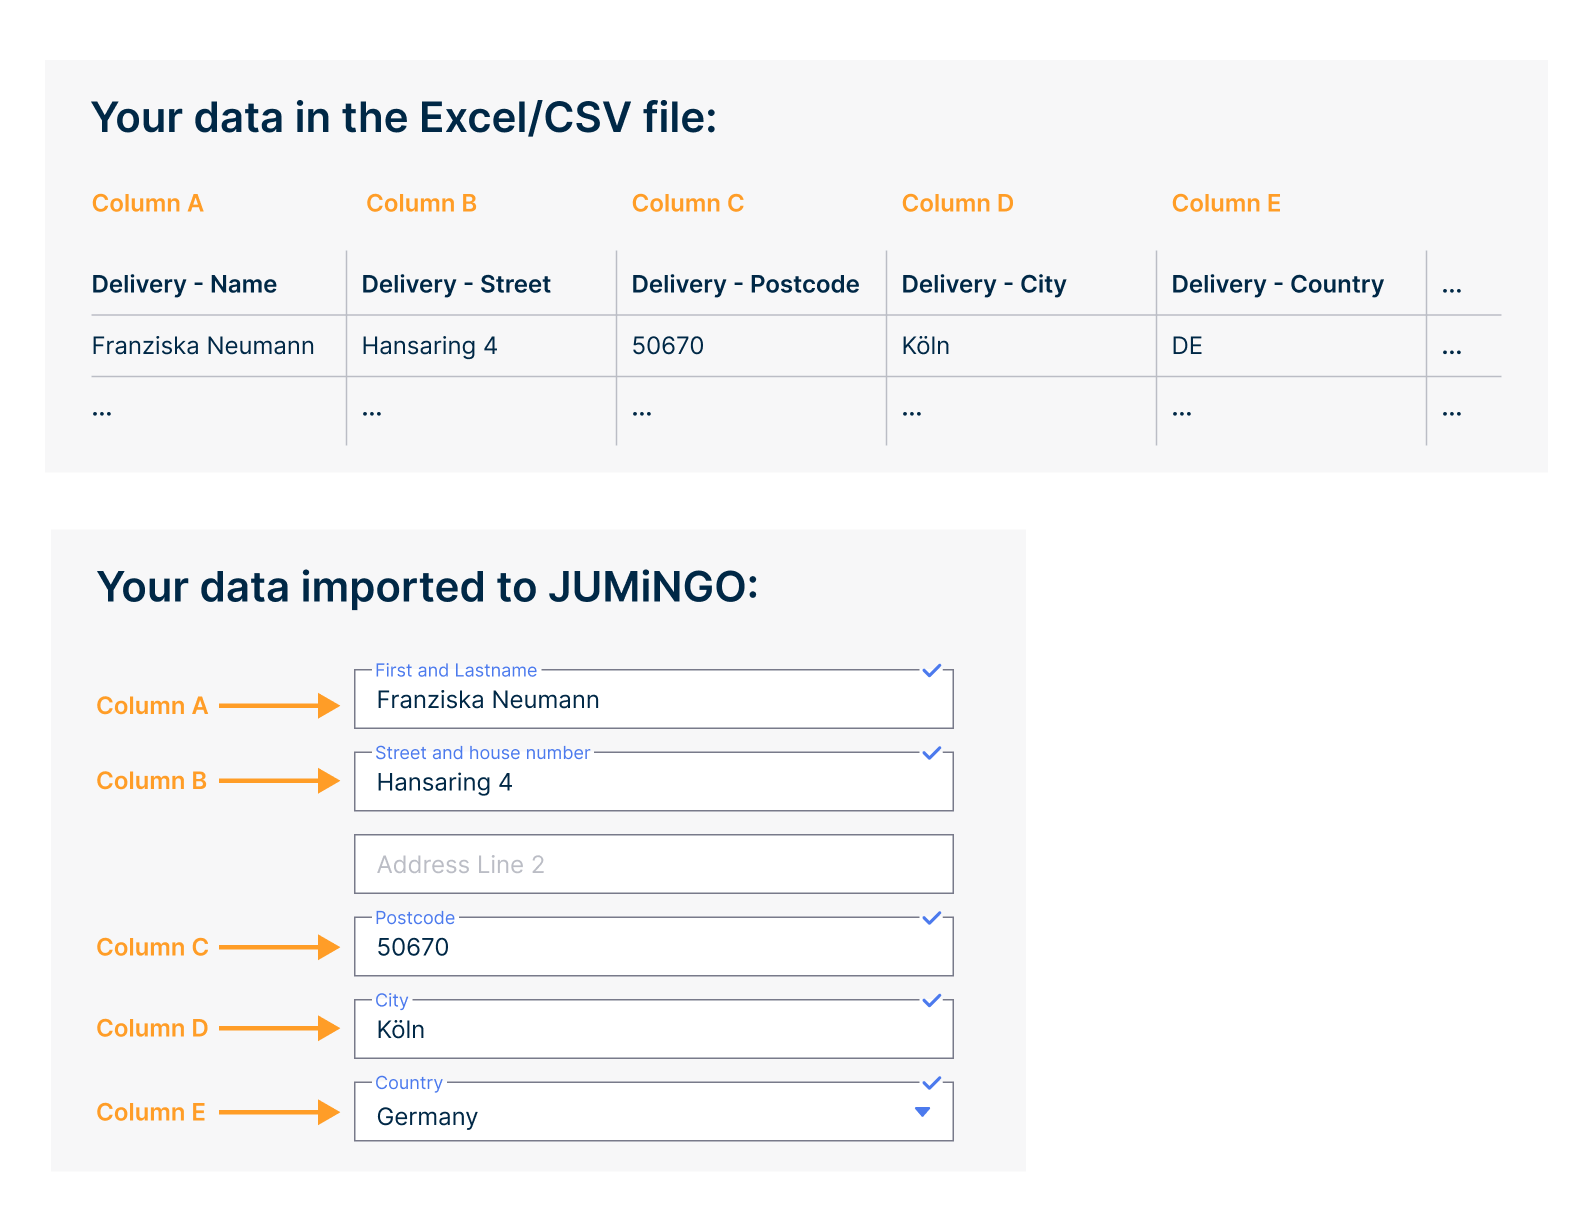Click the checkmark on Street and house number field
Viewport: 1593px width, 1212px height.
(932, 753)
